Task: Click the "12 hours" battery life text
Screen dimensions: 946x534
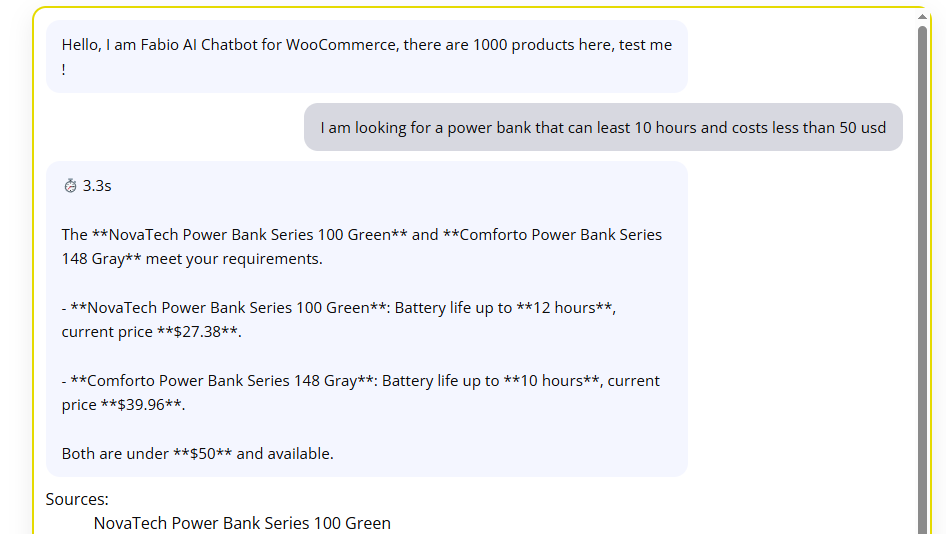Action: click(x=562, y=308)
